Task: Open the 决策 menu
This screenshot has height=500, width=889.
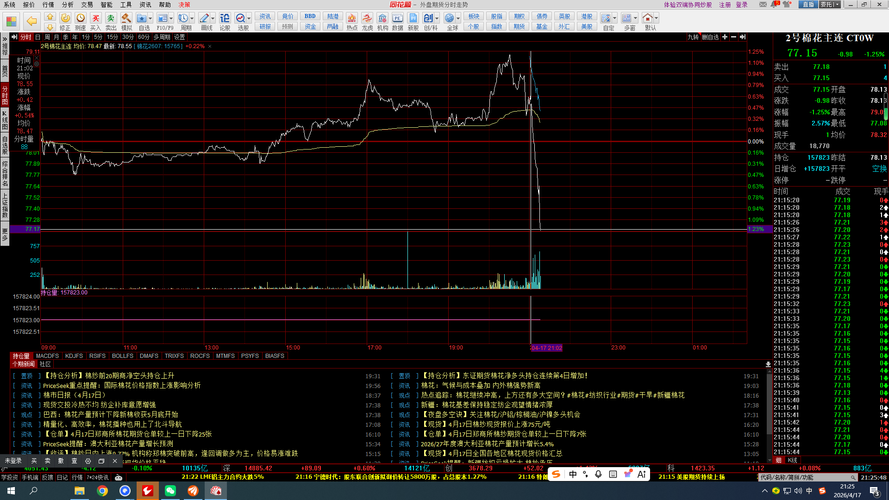Action: 184,5
